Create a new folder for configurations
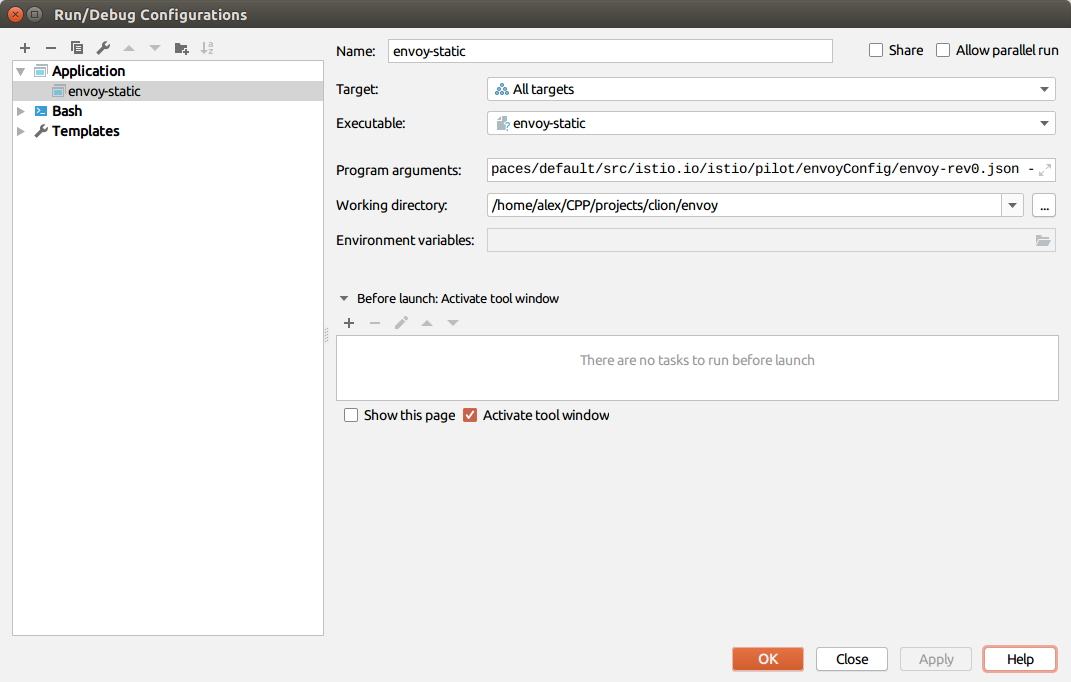The image size is (1071, 682). tap(181, 47)
